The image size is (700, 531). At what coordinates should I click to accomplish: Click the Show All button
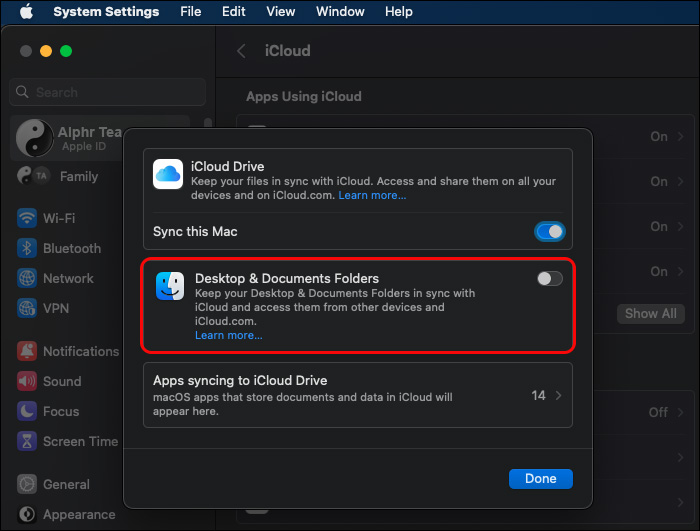click(x=650, y=313)
